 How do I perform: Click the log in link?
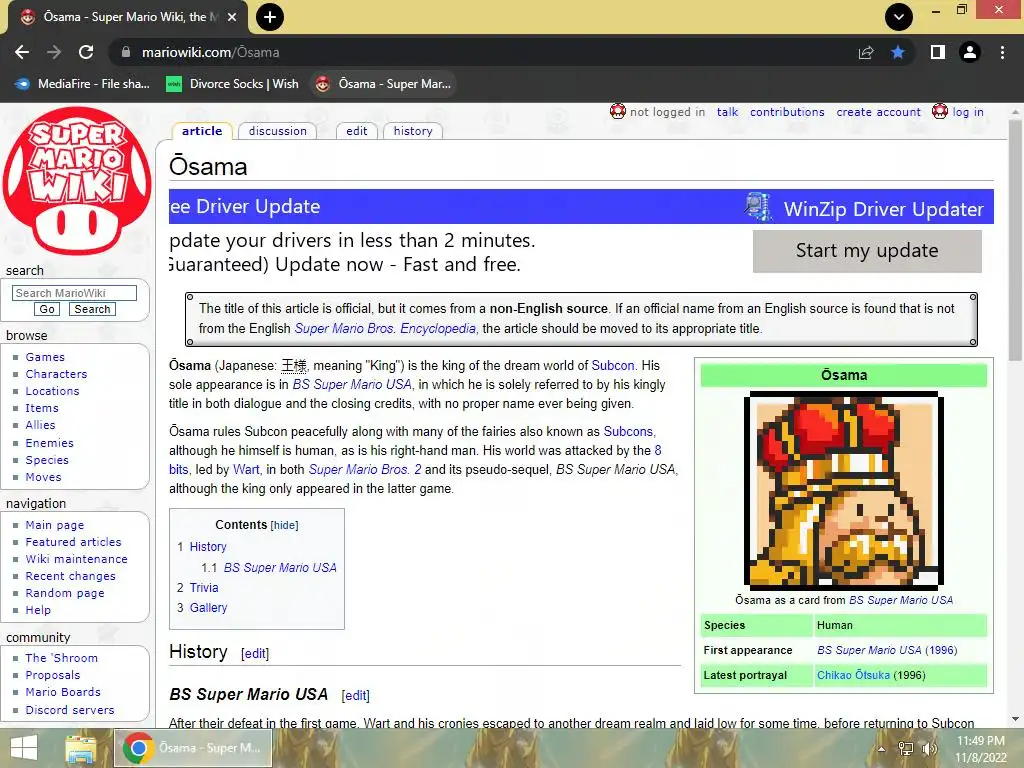[968, 112]
